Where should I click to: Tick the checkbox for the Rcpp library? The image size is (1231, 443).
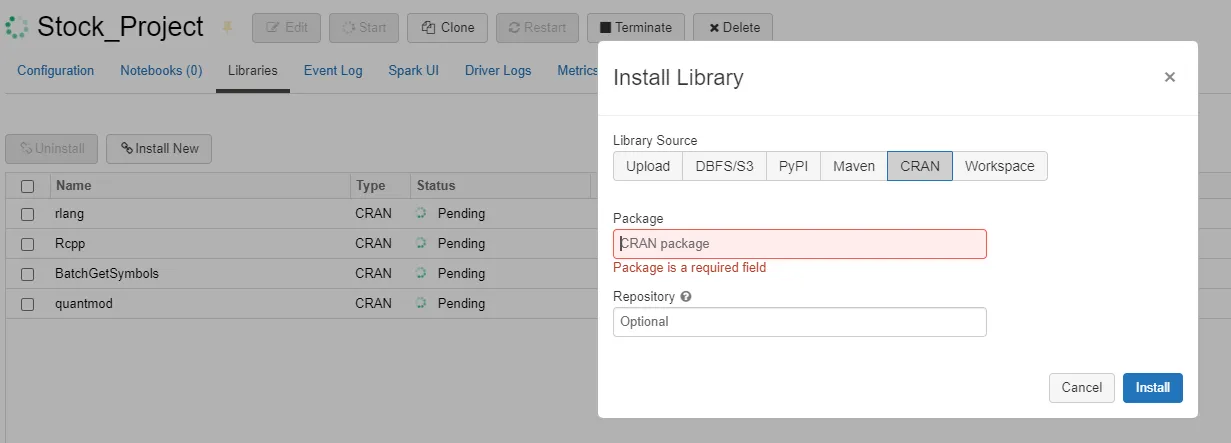point(28,243)
